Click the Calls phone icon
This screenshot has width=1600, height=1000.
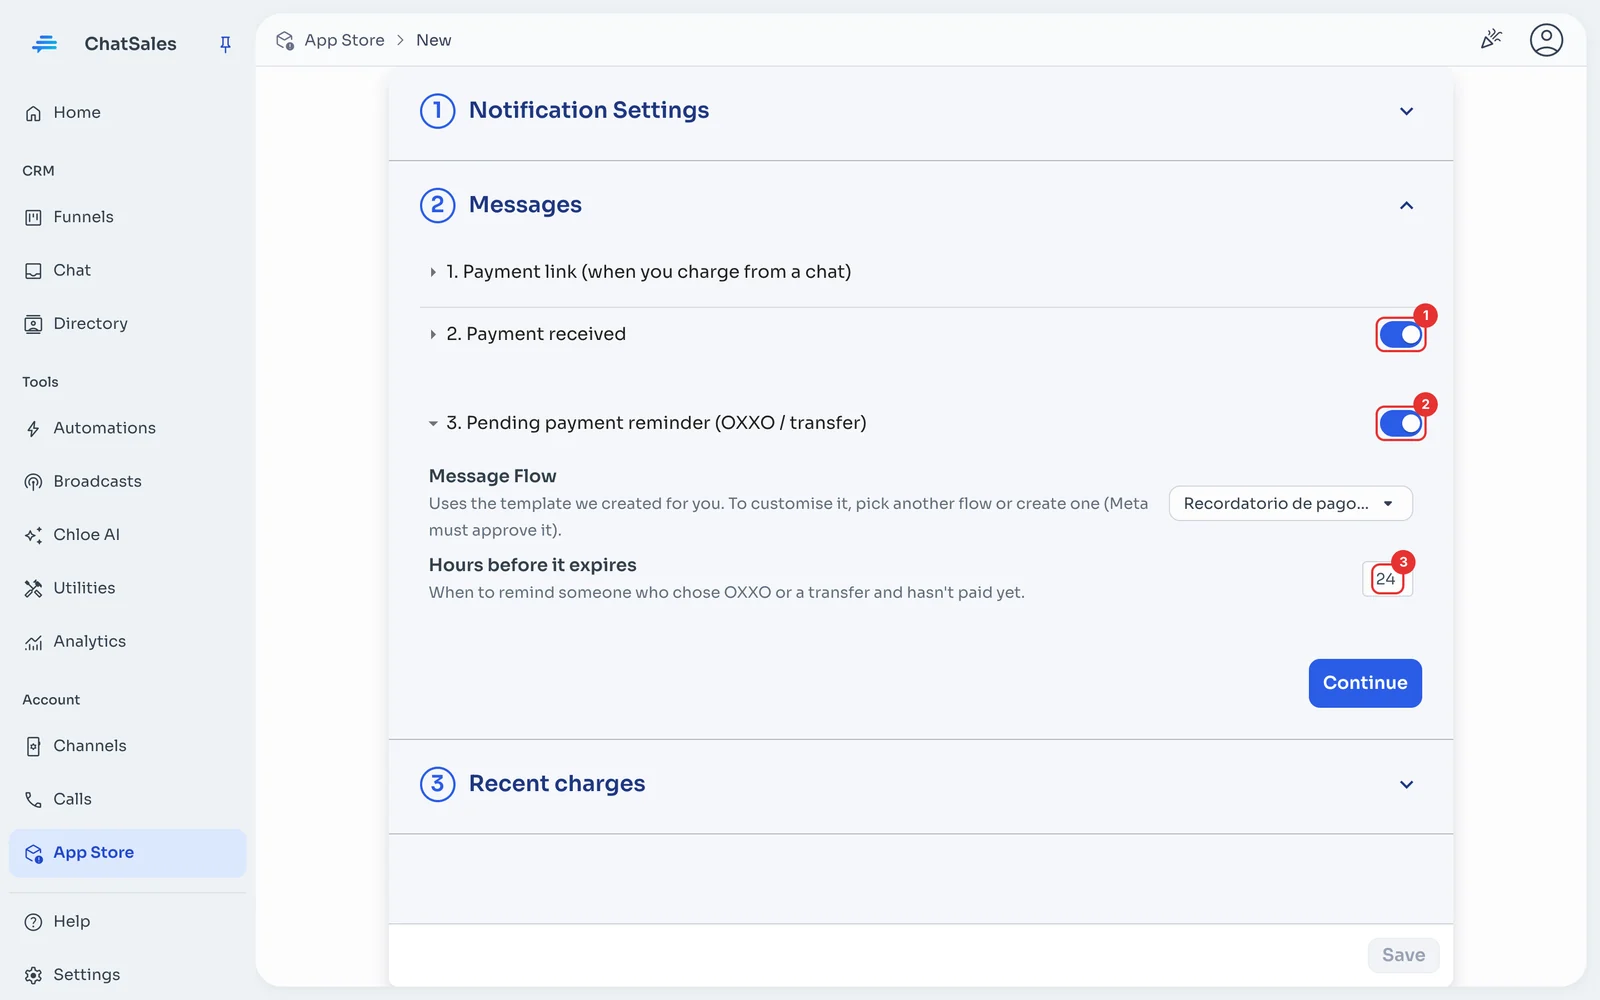coord(33,799)
